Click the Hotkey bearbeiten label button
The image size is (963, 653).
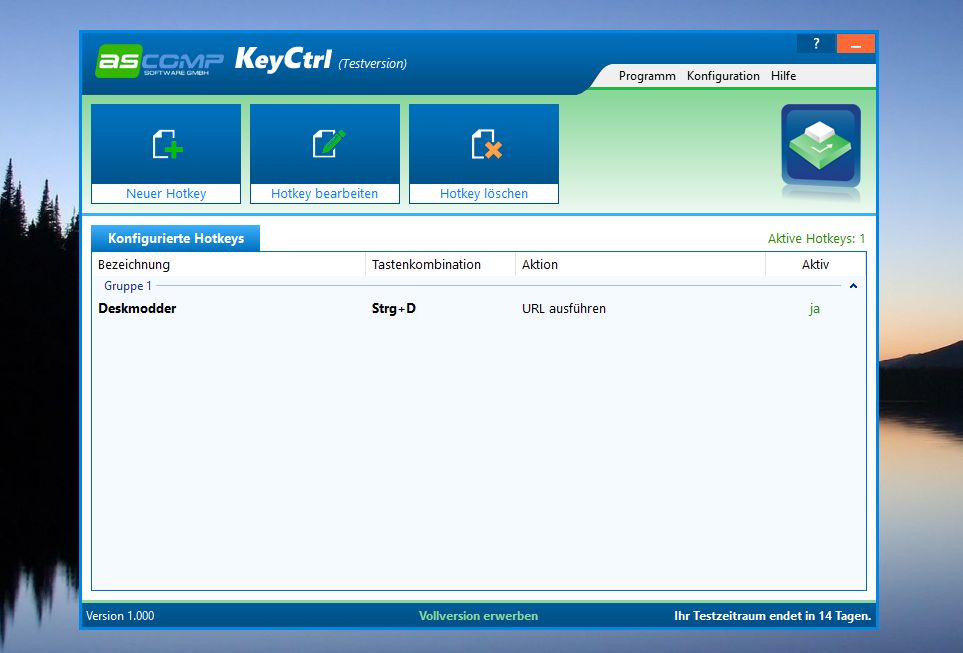(x=324, y=194)
